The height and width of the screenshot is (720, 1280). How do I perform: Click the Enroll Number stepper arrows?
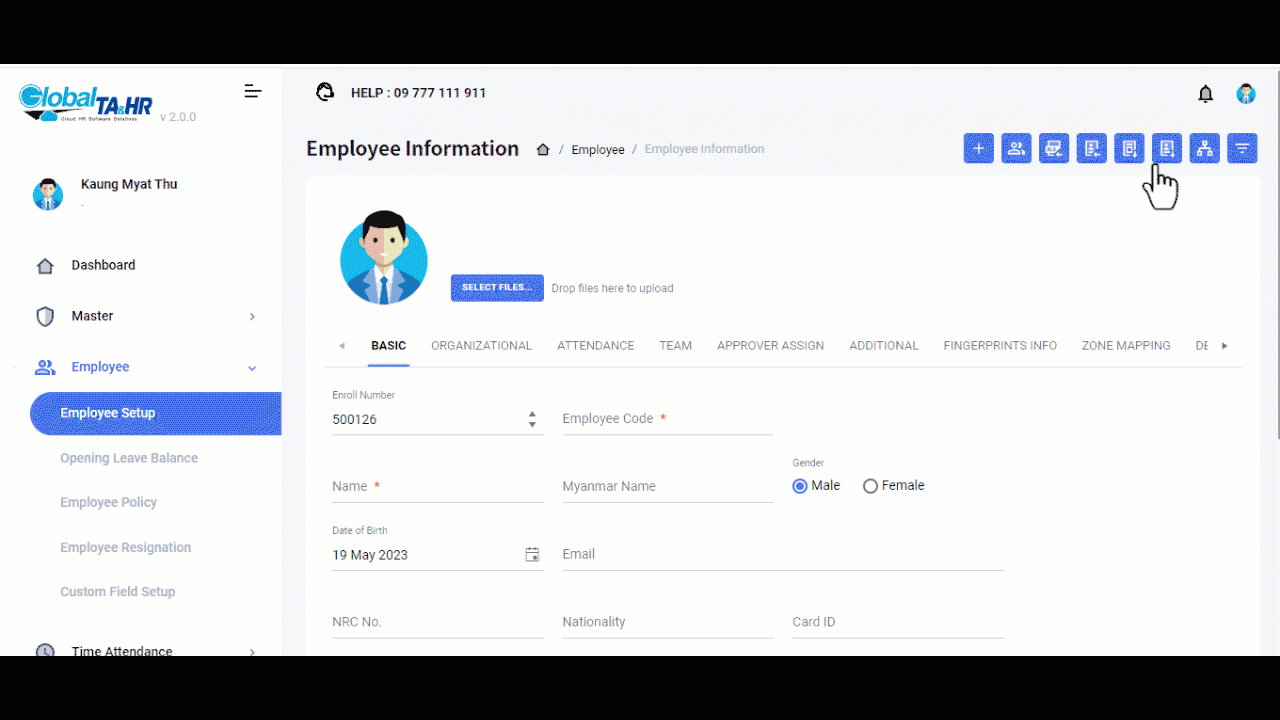pos(532,420)
